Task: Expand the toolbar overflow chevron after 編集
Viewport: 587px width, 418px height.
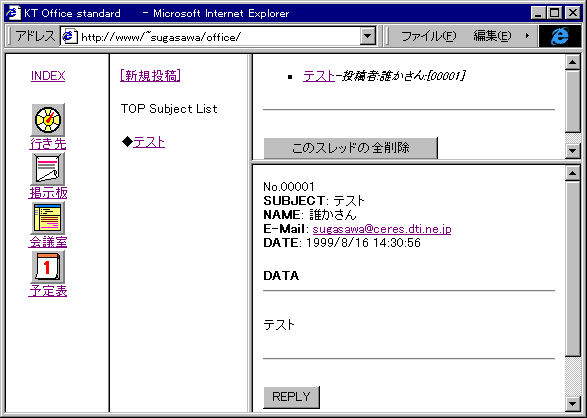Action: click(x=527, y=36)
